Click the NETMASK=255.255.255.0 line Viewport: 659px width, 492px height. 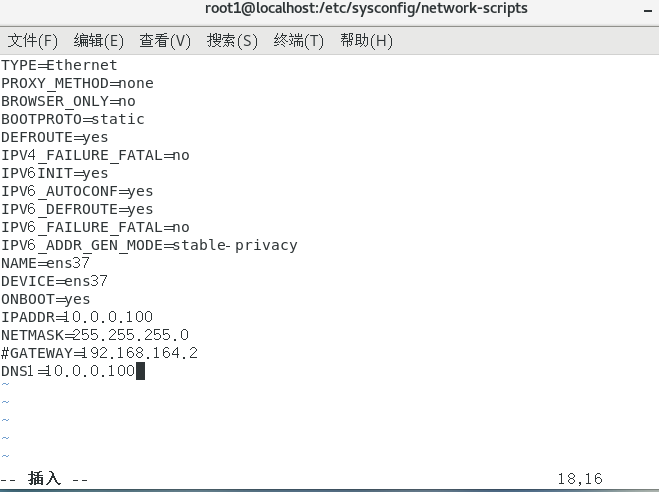click(x=95, y=335)
